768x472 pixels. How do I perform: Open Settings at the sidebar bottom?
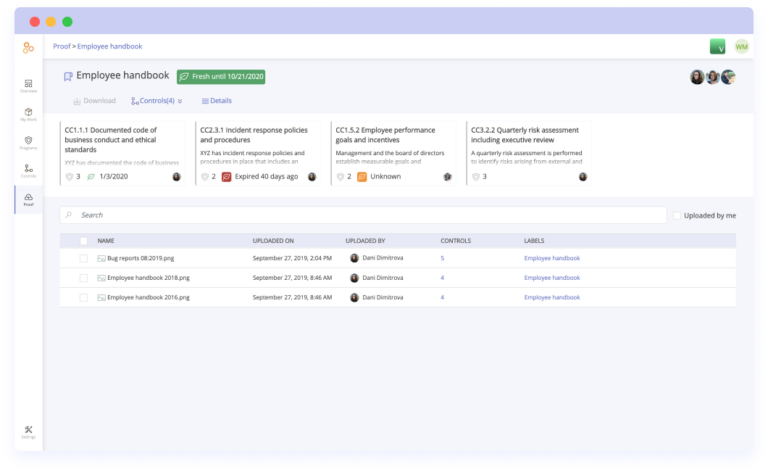point(28,432)
